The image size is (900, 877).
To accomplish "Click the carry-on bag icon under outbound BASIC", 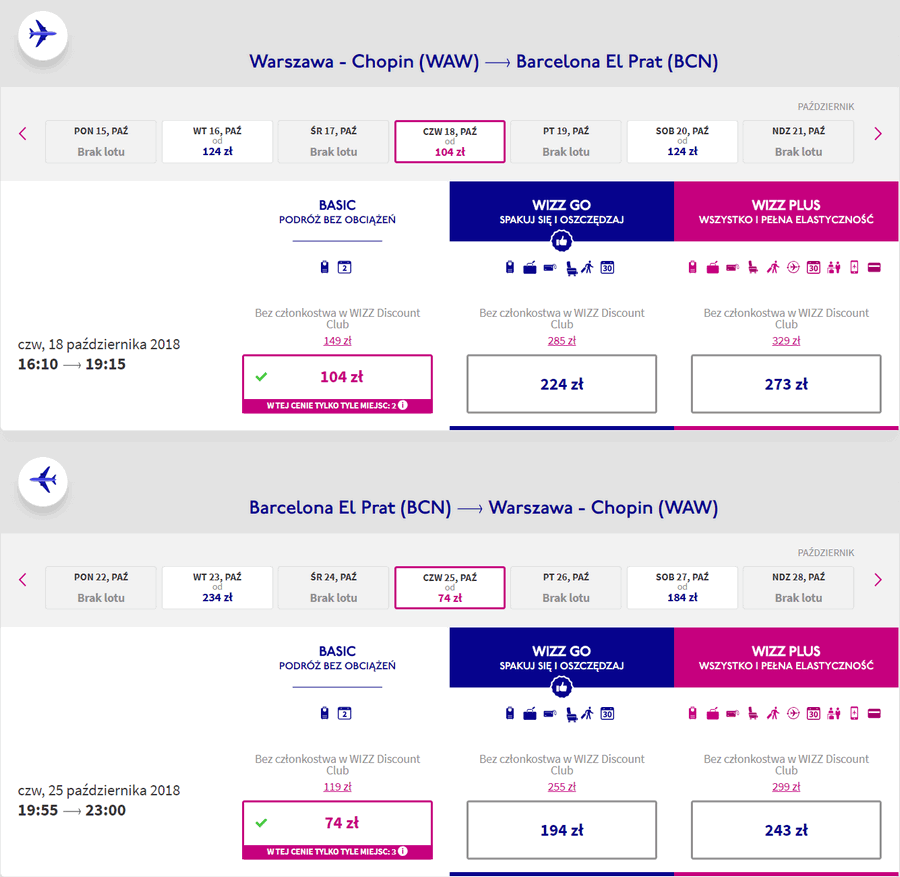I will coord(324,267).
